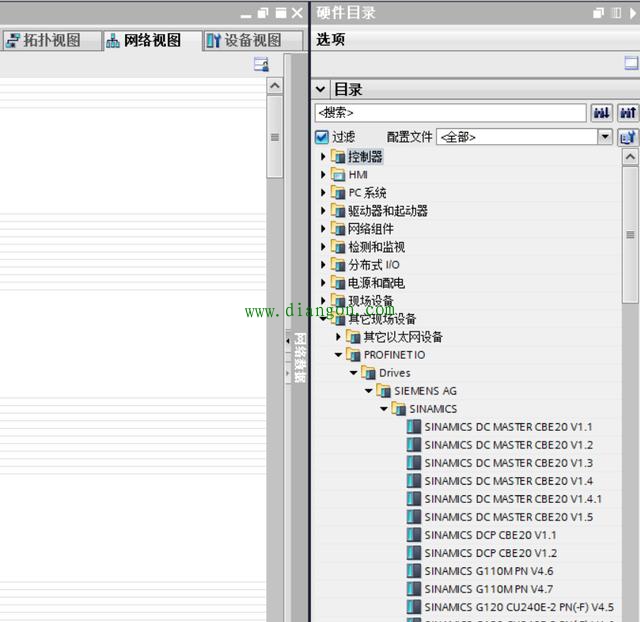The height and width of the screenshot is (622, 640).
Task: Collapse the 目录 section header
Action: [321, 89]
